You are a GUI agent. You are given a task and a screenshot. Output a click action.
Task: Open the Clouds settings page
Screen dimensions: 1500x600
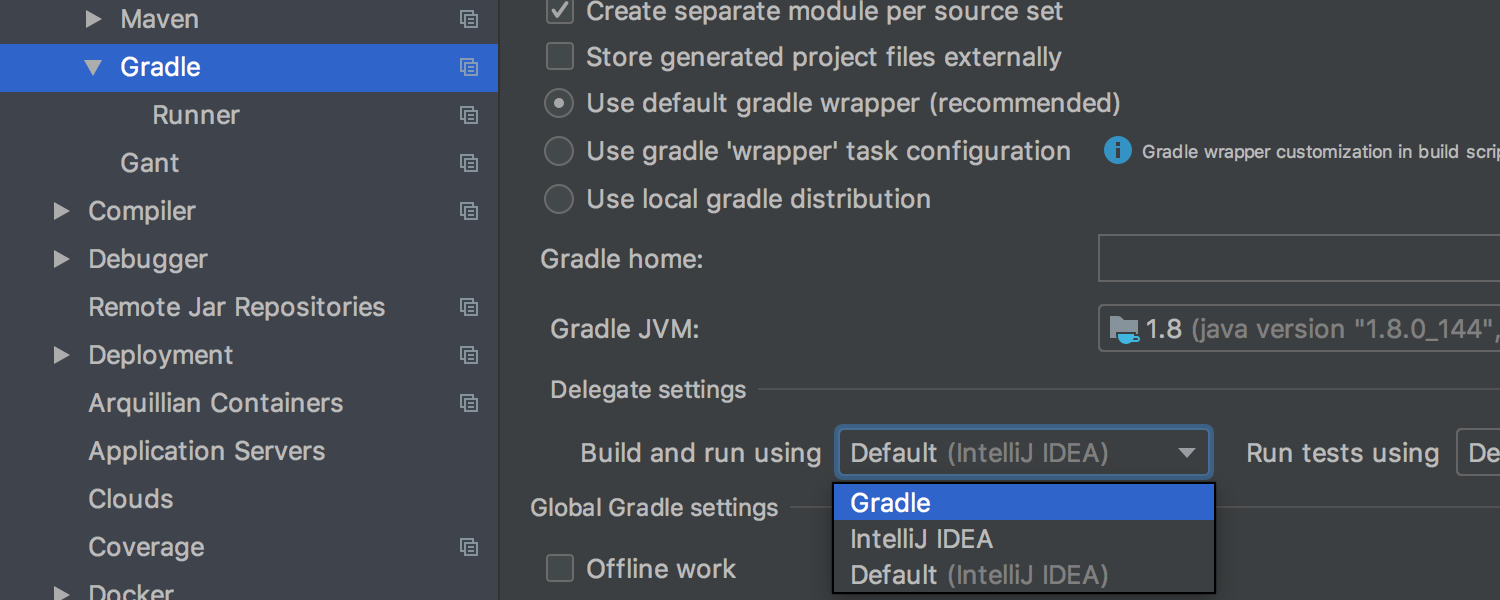(x=131, y=499)
